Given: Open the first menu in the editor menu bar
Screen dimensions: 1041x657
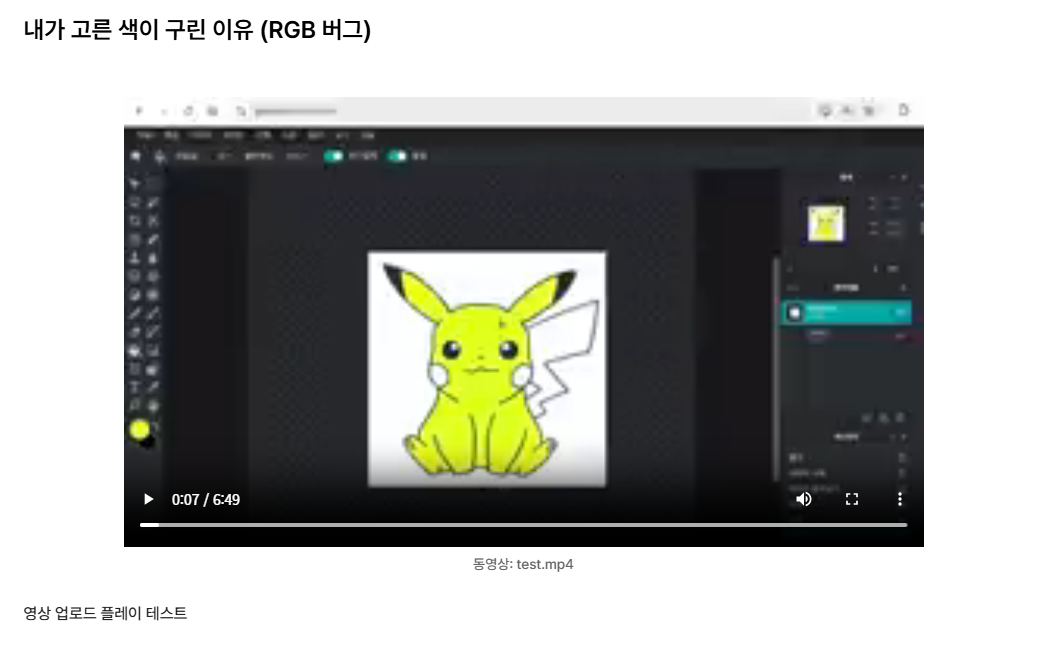Looking at the screenshot, I should tap(146, 134).
